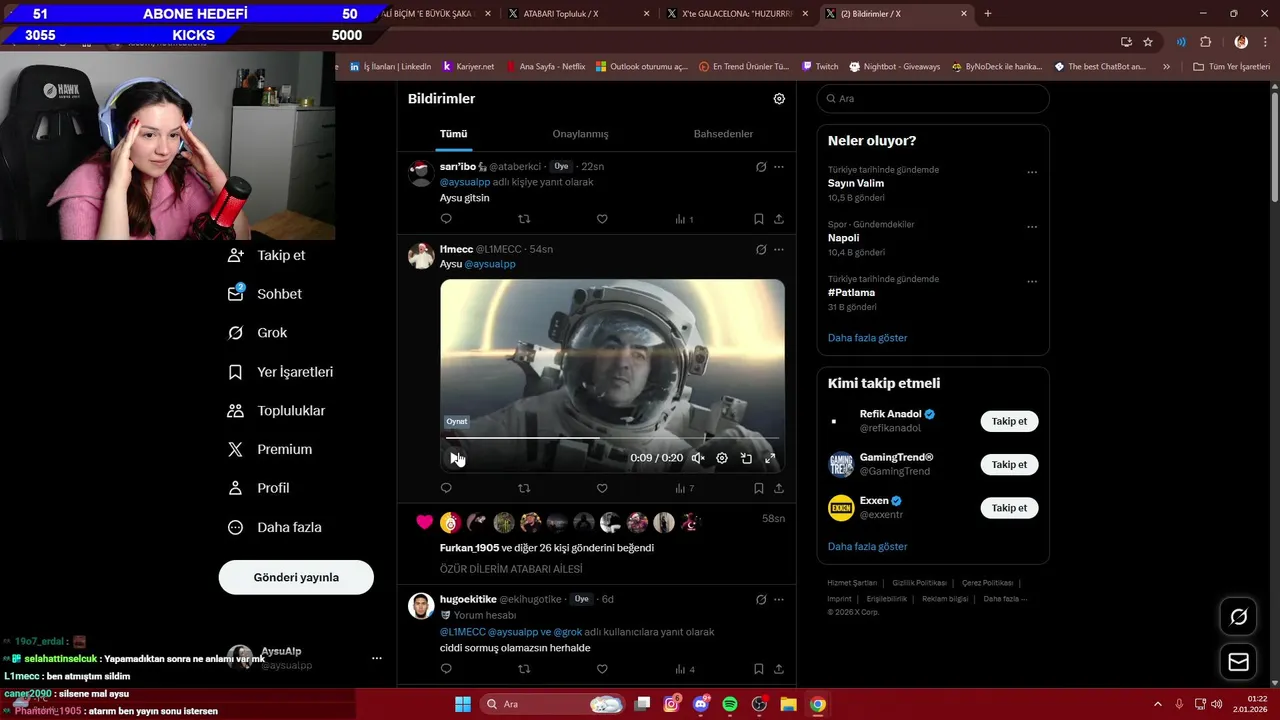Expand Daha fazla menu
Image resolution: width=1280 pixels, height=720 pixels.
coord(275,527)
